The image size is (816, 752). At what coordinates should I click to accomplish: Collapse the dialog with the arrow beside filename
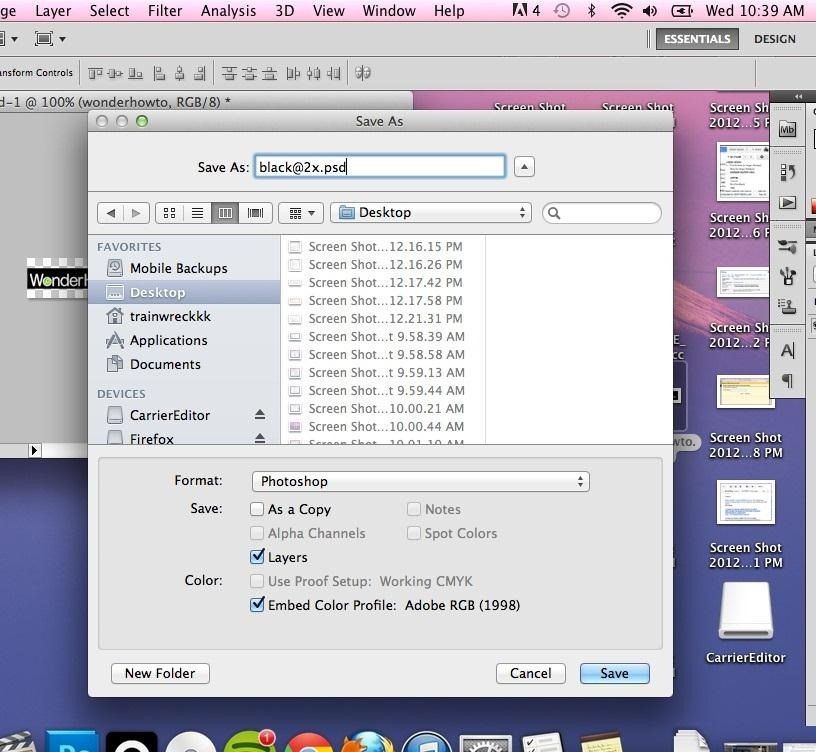tap(524, 167)
